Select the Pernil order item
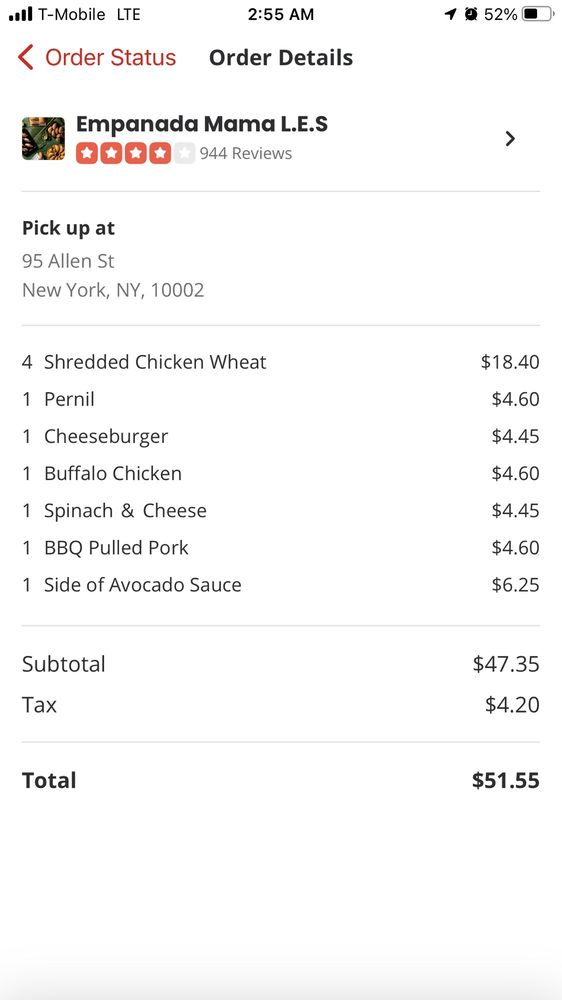Viewport: 562px width, 1000px height. pos(281,399)
